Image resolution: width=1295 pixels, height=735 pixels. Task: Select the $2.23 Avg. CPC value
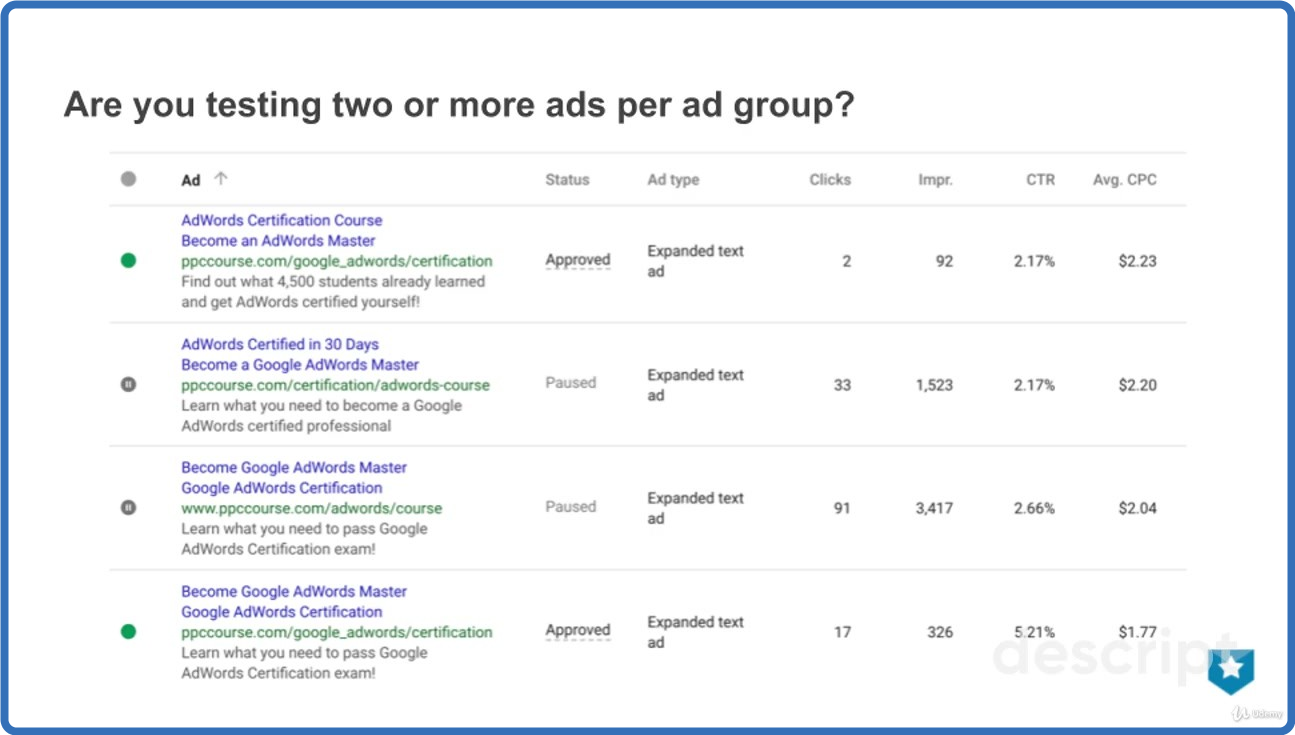point(1138,261)
